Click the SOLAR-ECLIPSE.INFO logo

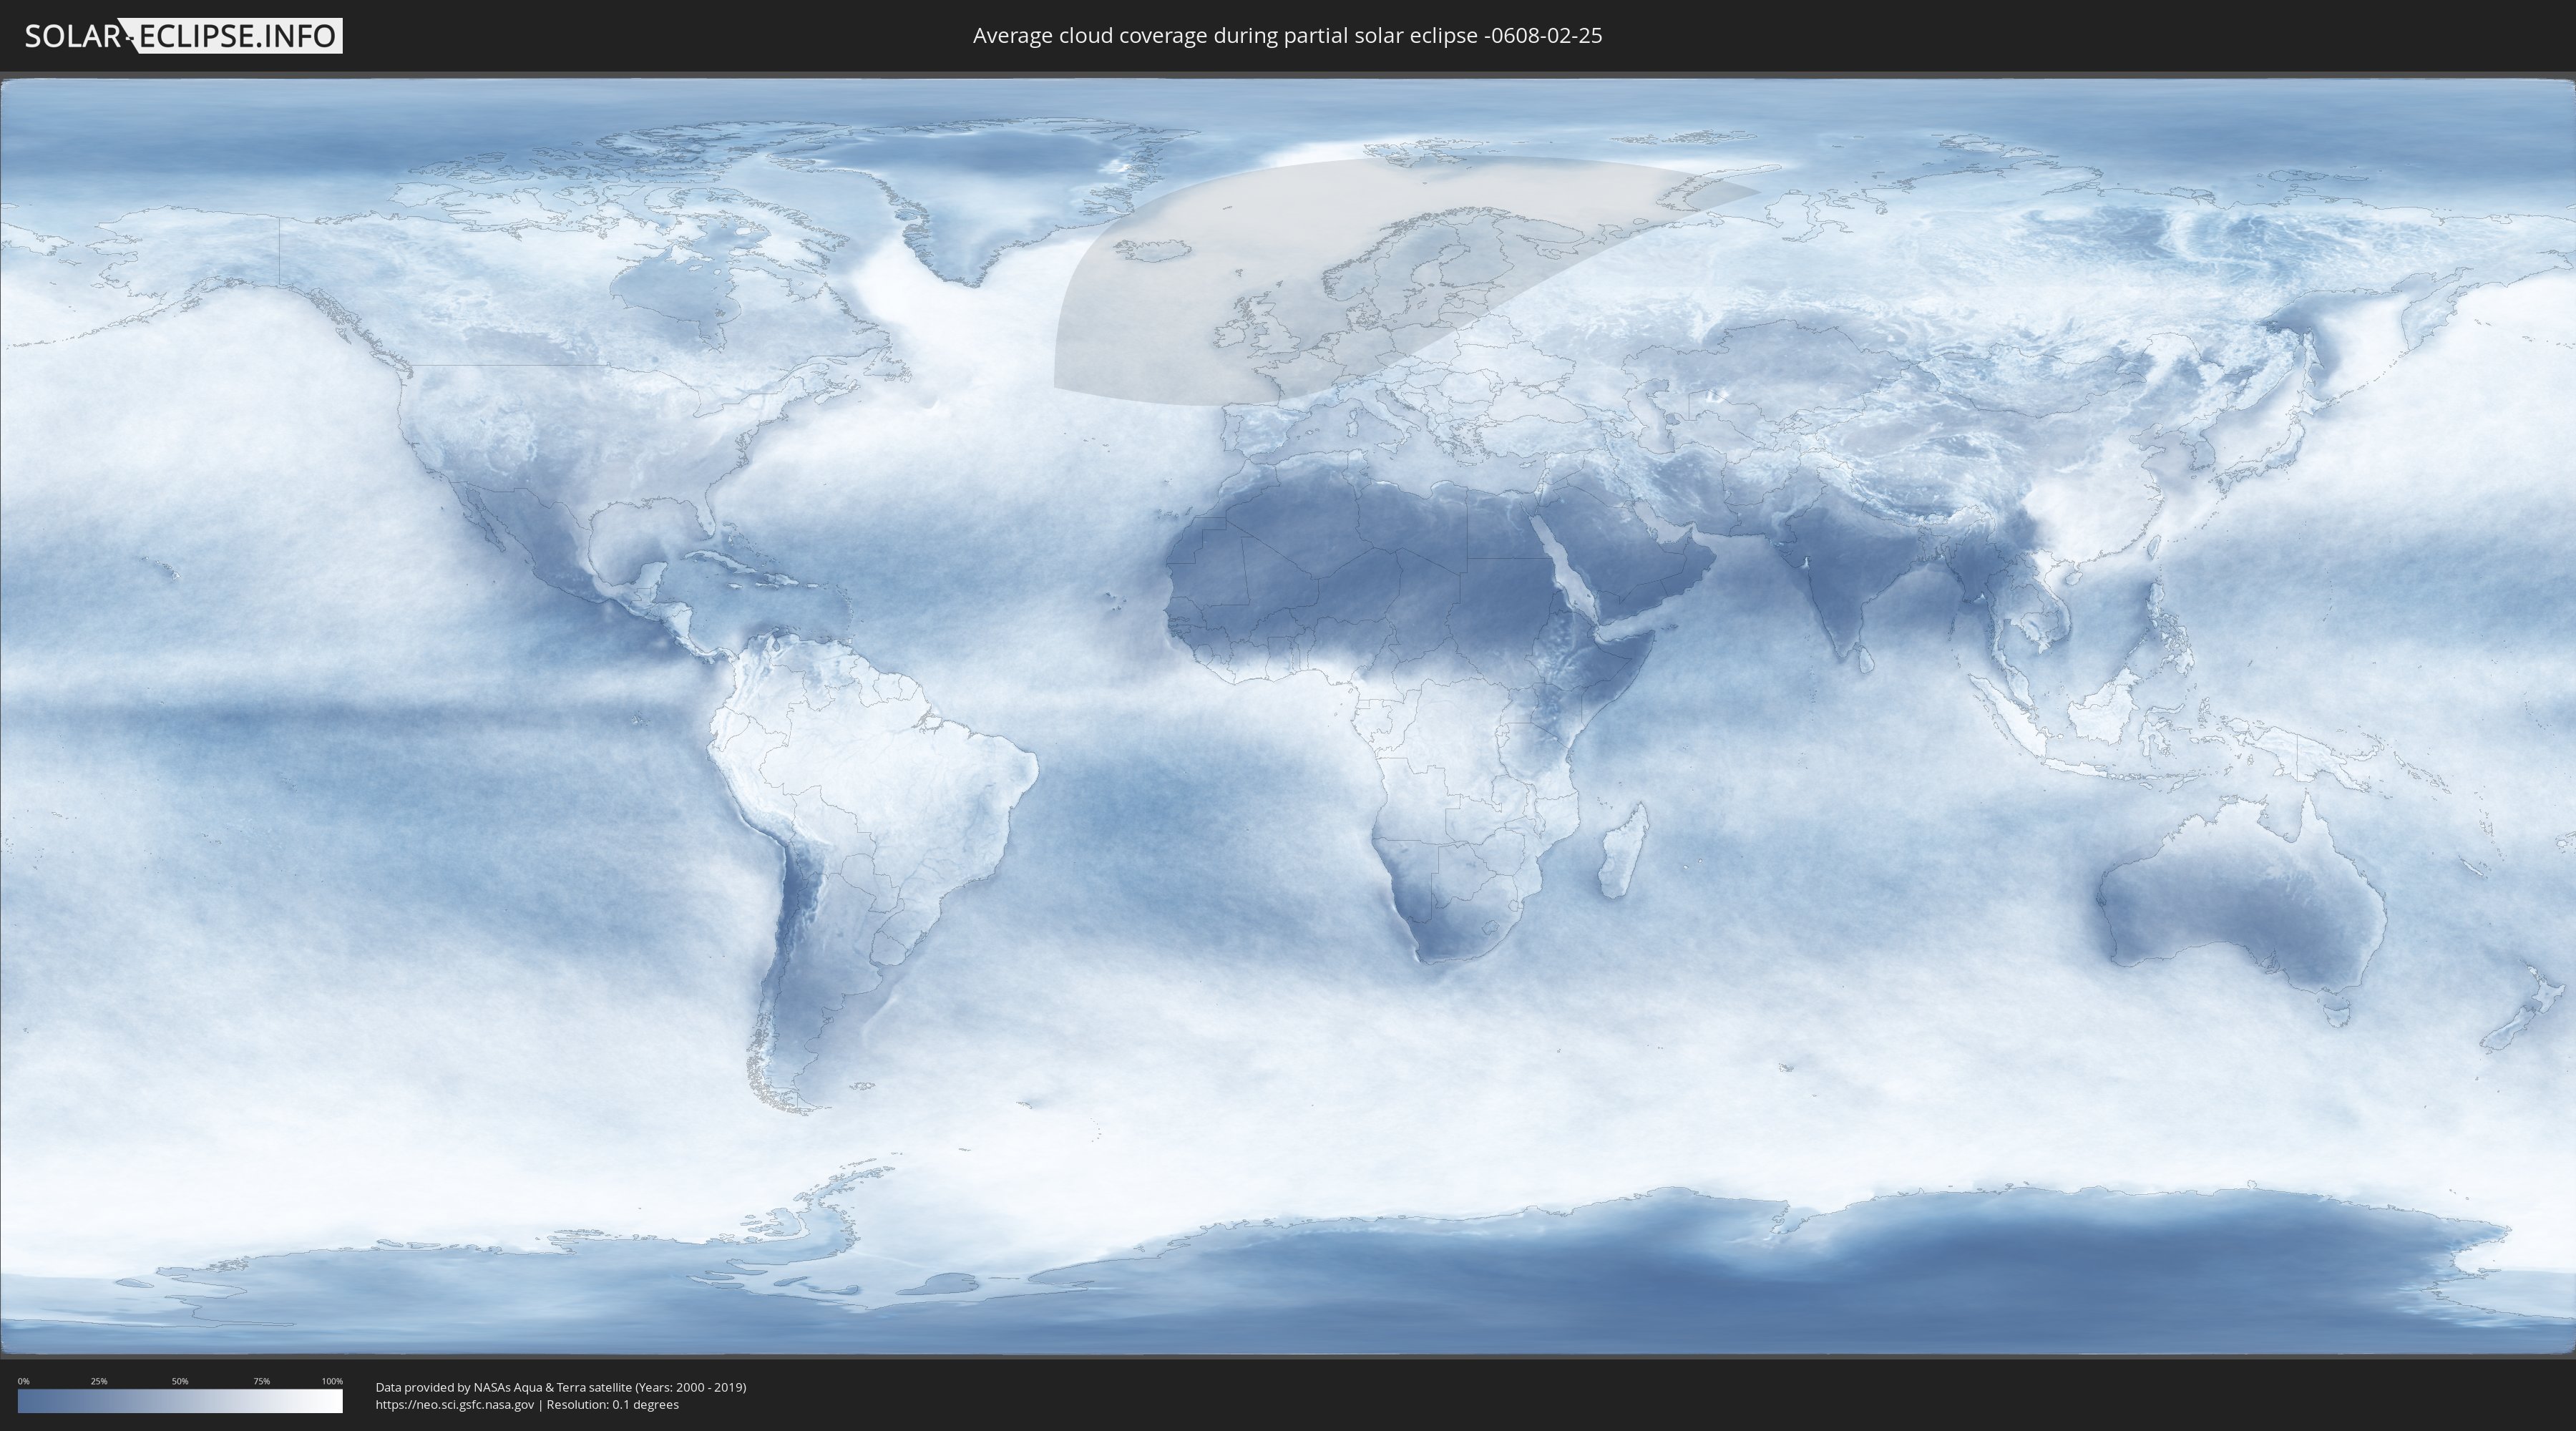click(x=183, y=36)
